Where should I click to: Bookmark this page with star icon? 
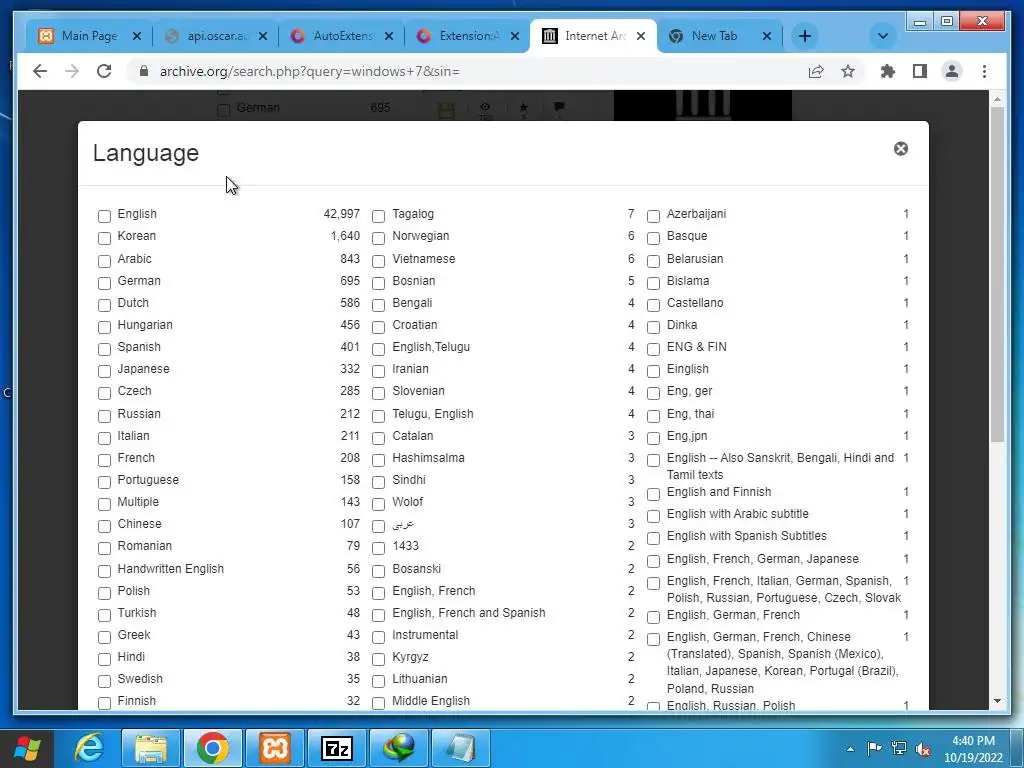click(848, 71)
